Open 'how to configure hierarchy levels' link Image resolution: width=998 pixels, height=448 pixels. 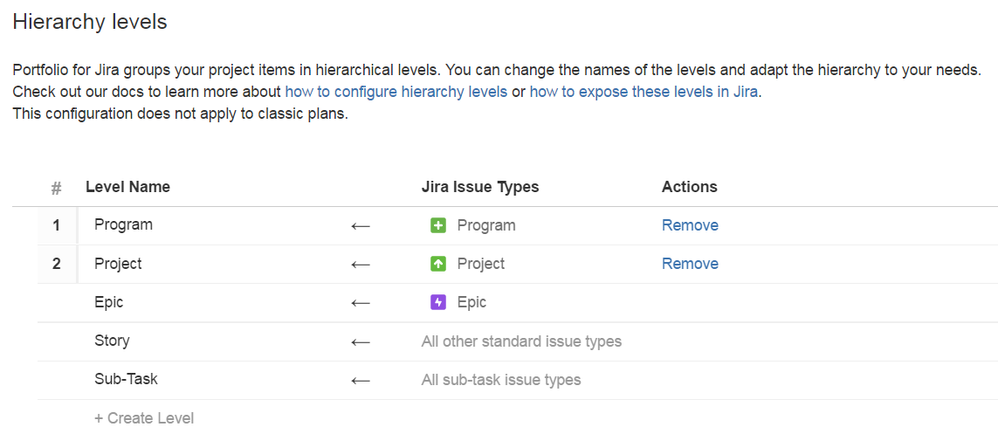point(396,91)
